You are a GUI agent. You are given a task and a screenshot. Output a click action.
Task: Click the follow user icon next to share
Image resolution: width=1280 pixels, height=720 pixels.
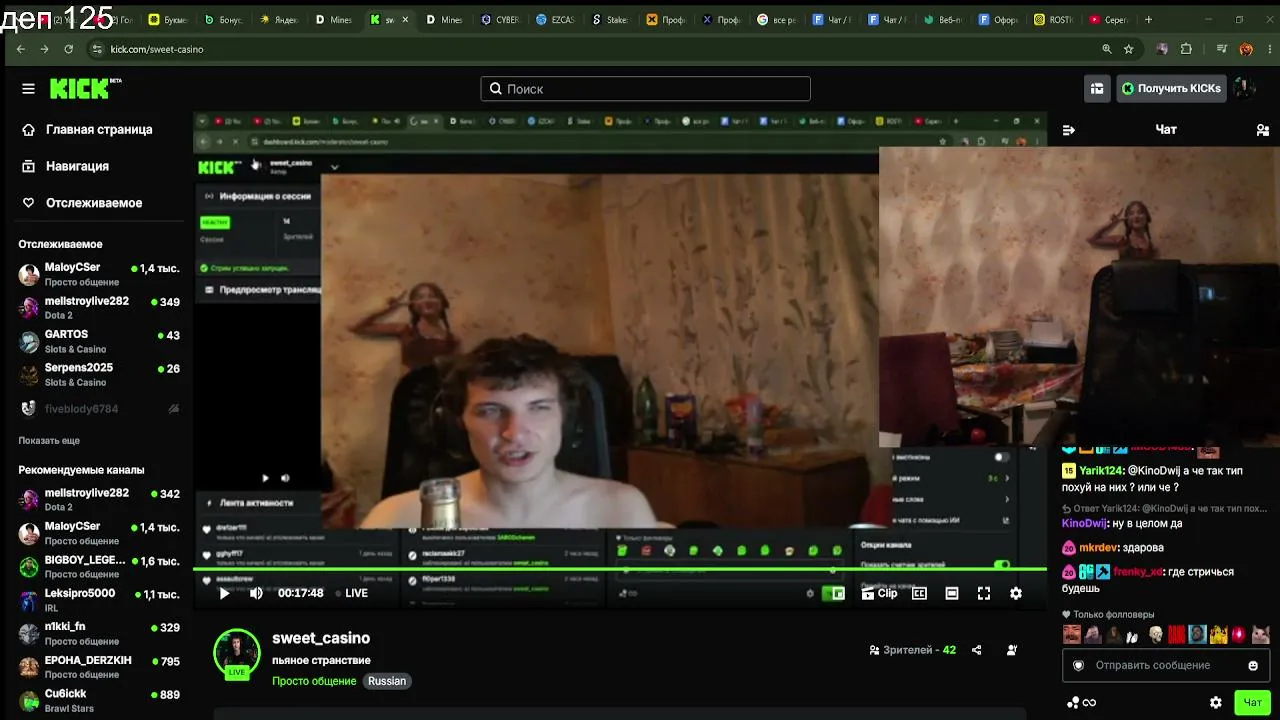click(x=1012, y=650)
